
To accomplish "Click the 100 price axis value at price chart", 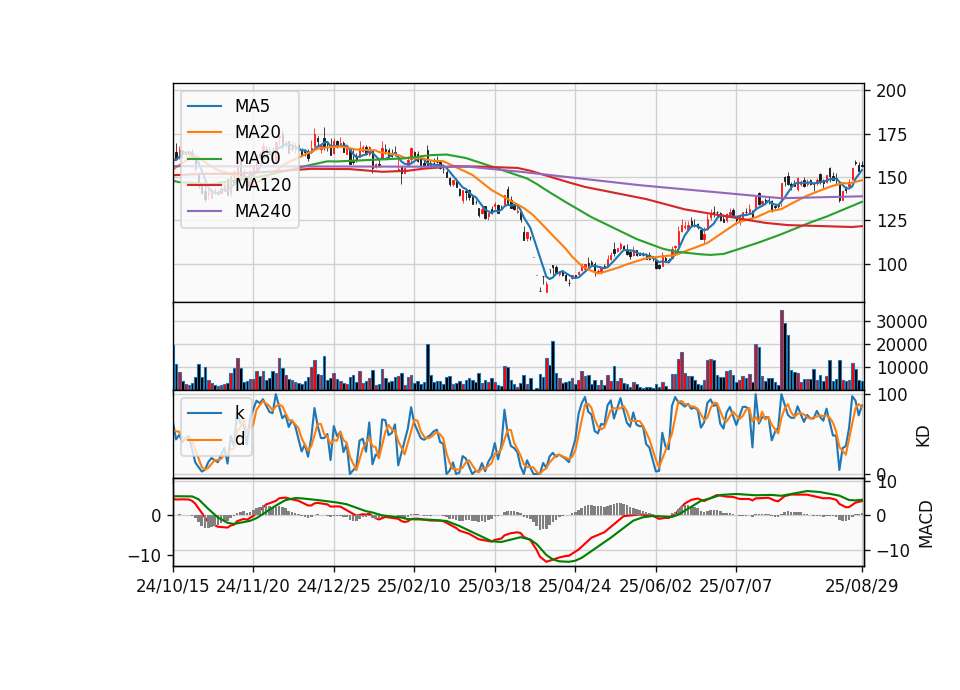I will [x=891, y=265].
